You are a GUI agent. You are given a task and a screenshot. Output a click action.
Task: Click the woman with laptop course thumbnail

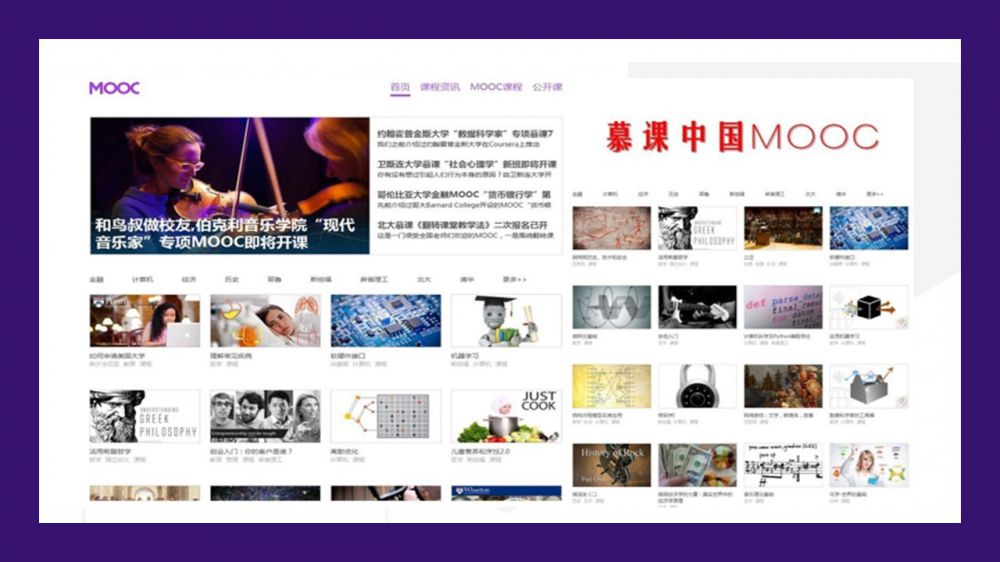[145, 320]
